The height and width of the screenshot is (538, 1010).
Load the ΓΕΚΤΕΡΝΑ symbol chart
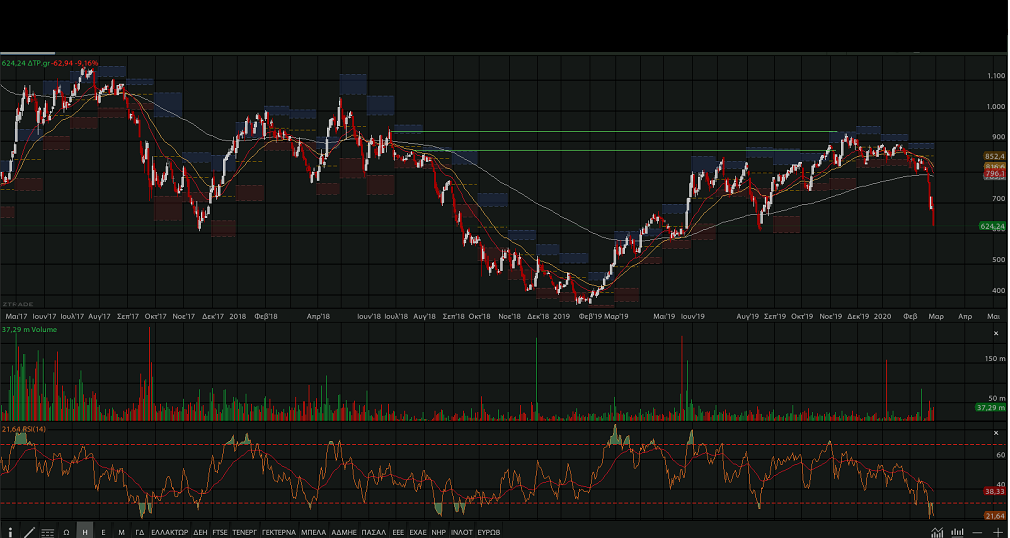pos(278,532)
